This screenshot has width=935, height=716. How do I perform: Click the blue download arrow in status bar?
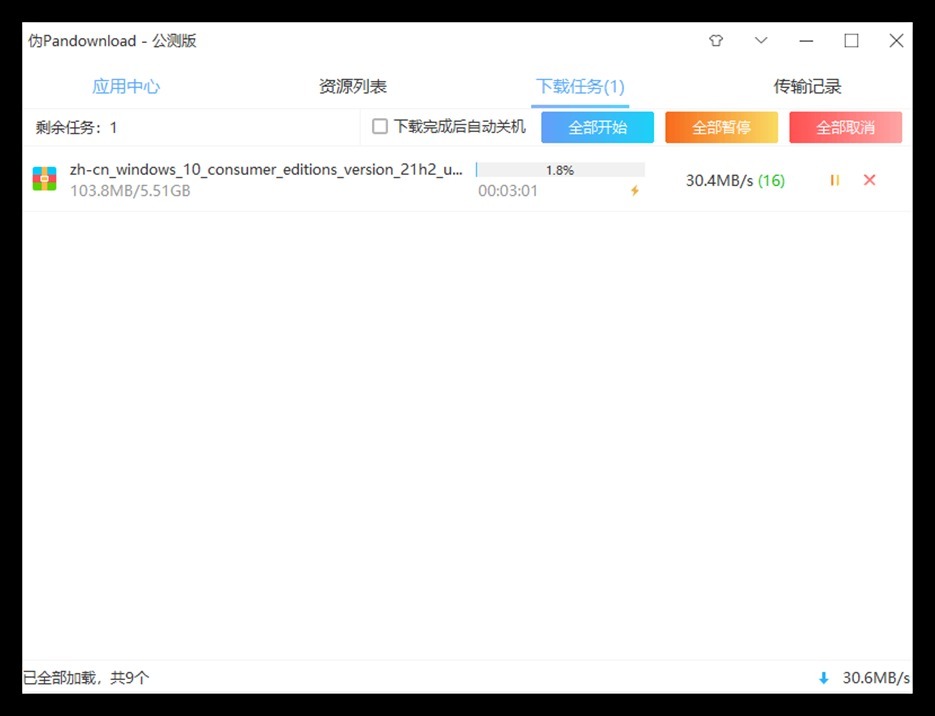[x=824, y=678]
